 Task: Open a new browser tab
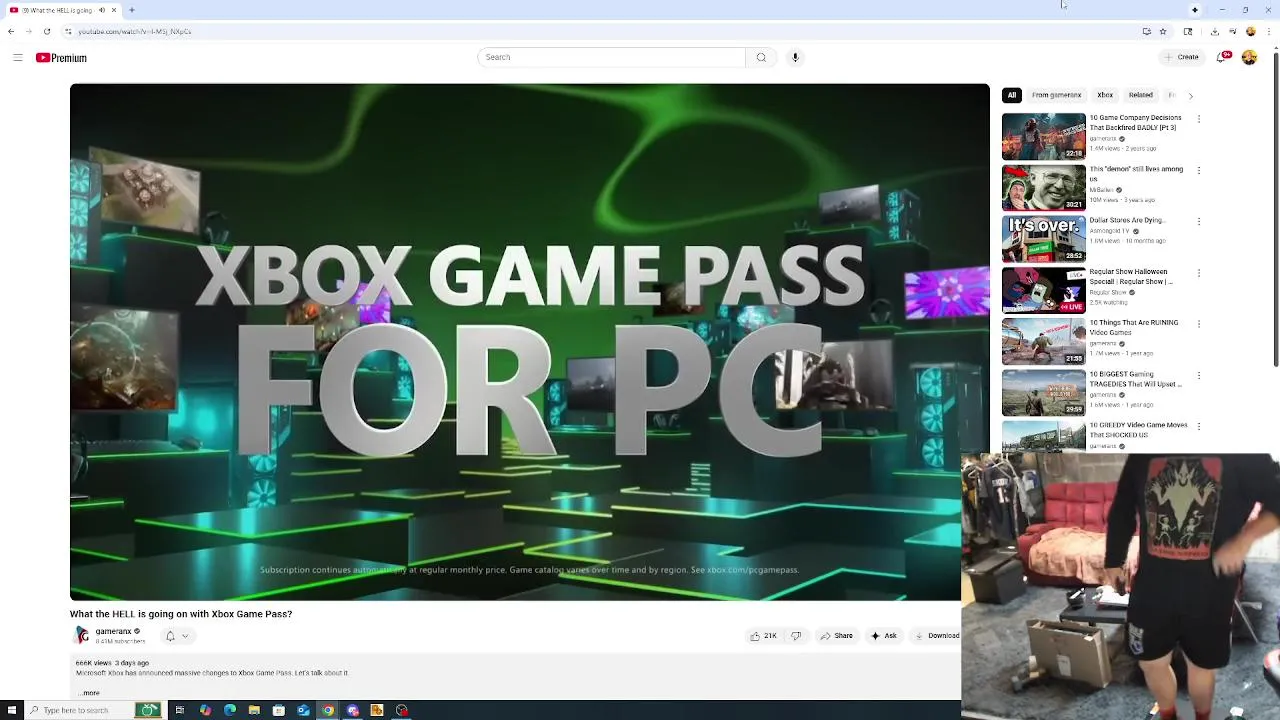point(131,10)
